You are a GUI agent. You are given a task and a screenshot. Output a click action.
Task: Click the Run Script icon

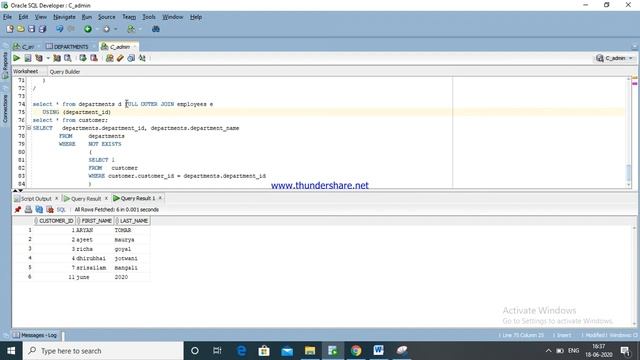[27, 58]
